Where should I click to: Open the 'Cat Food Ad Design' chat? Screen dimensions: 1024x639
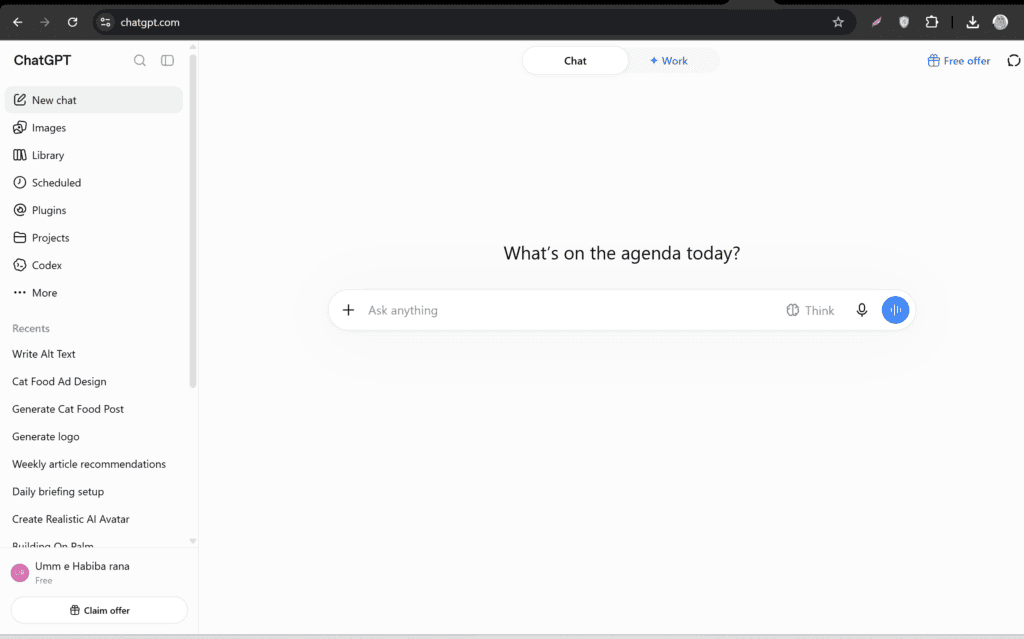click(x=94, y=381)
